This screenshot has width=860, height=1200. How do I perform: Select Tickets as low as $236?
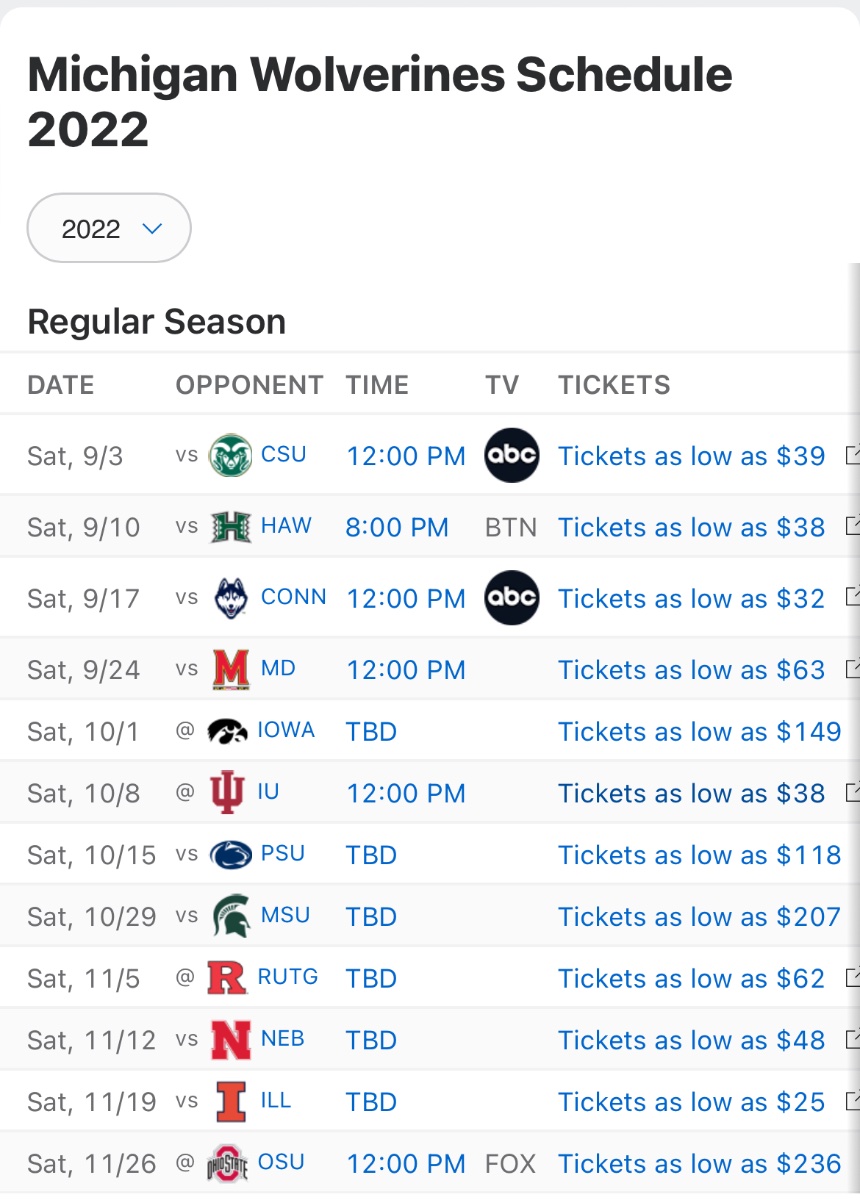(700, 1164)
